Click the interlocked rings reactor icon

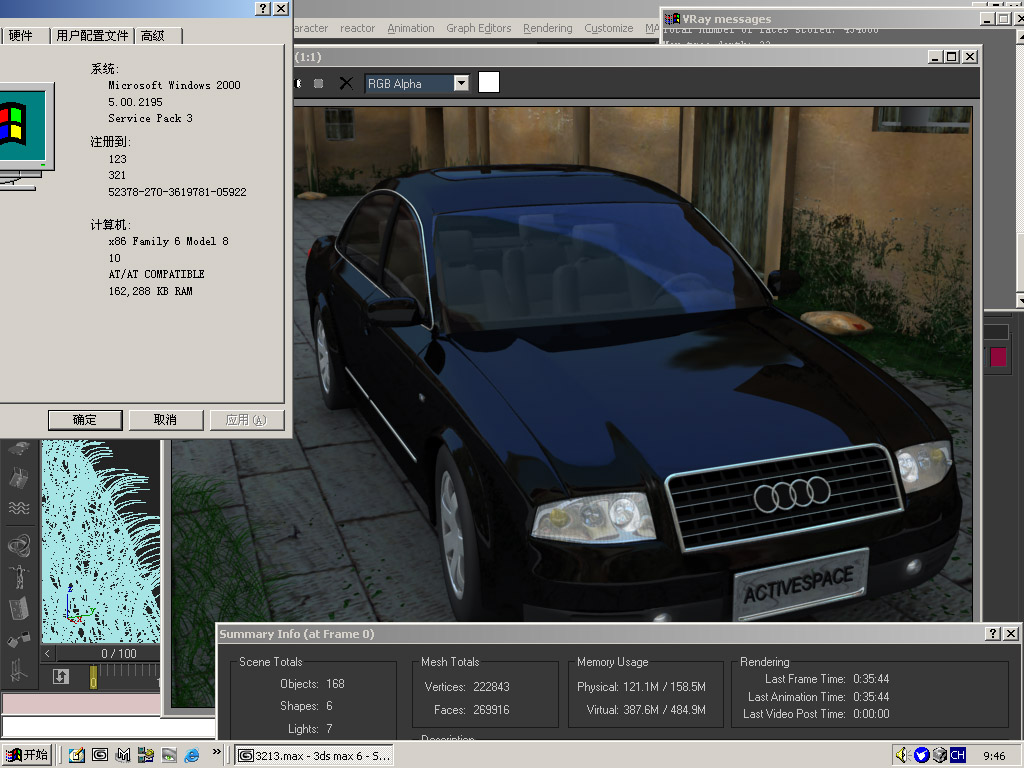point(19,545)
